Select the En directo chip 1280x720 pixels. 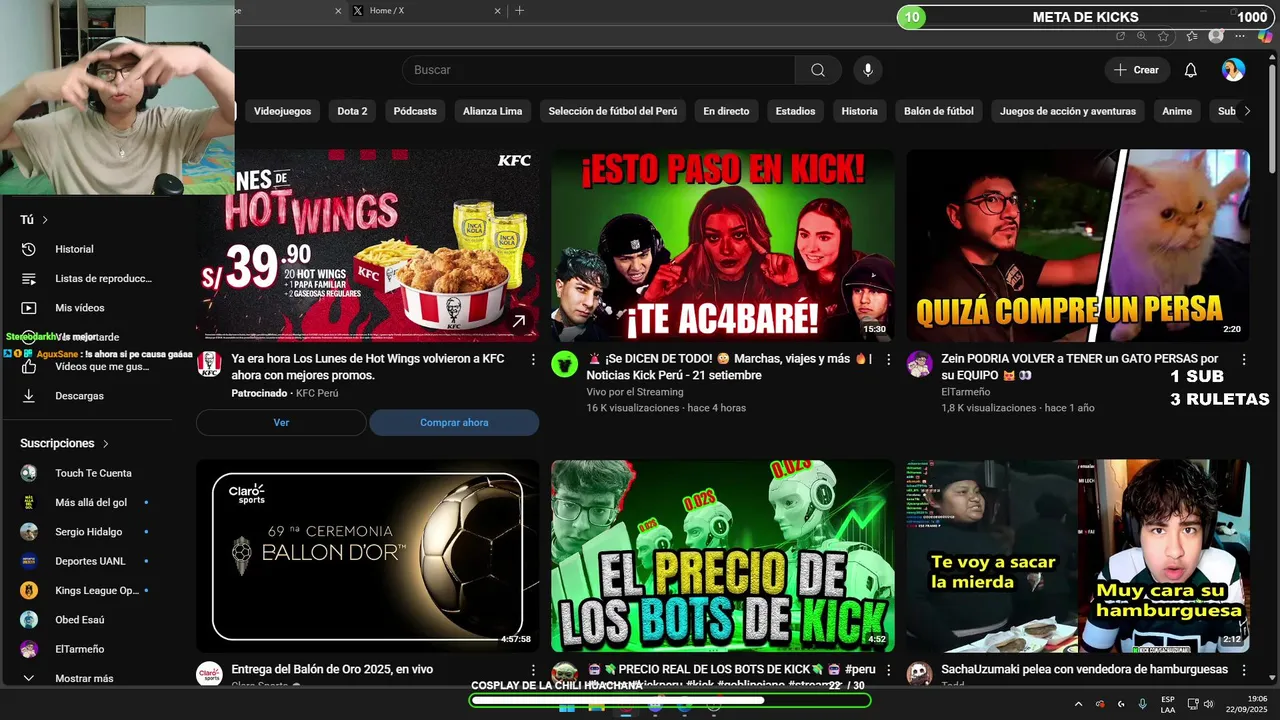point(726,111)
